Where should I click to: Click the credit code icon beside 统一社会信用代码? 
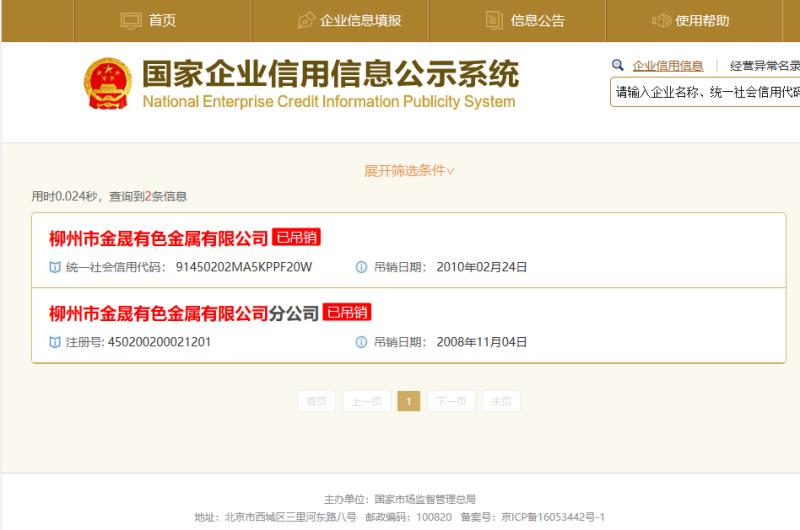point(55,267)
